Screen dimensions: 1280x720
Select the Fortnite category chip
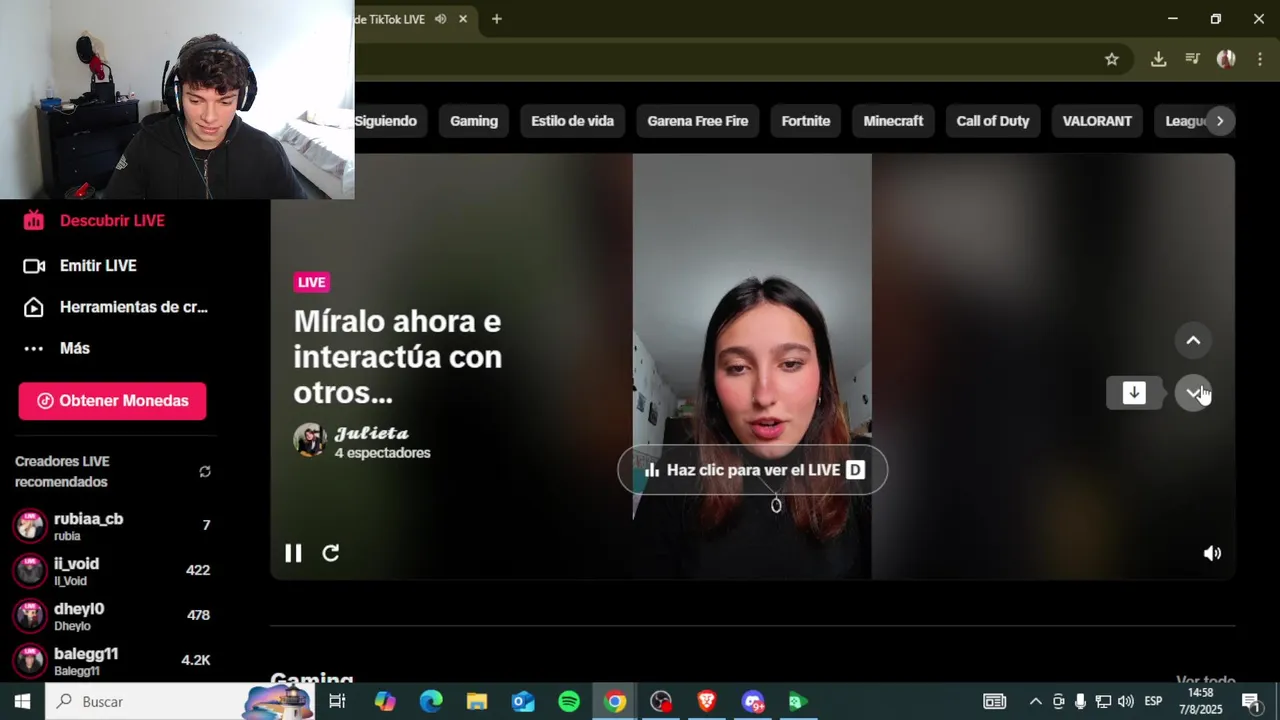[x=806, y=121]
